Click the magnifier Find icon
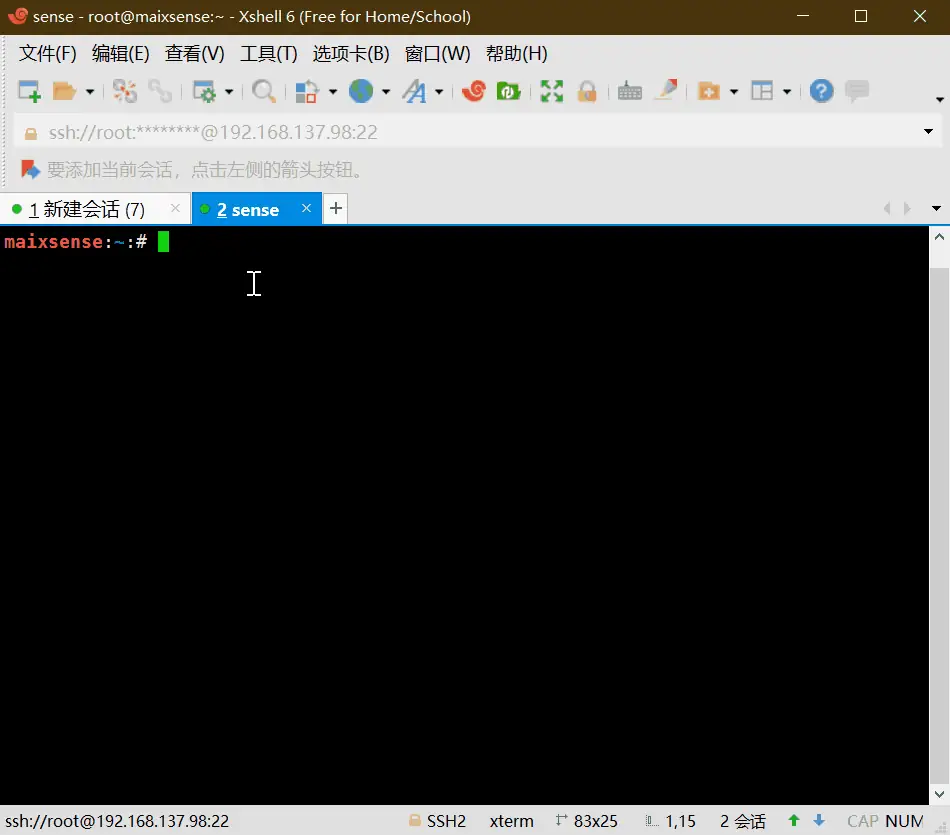Screen dimensions: 950x835 (x=264, y=91)
